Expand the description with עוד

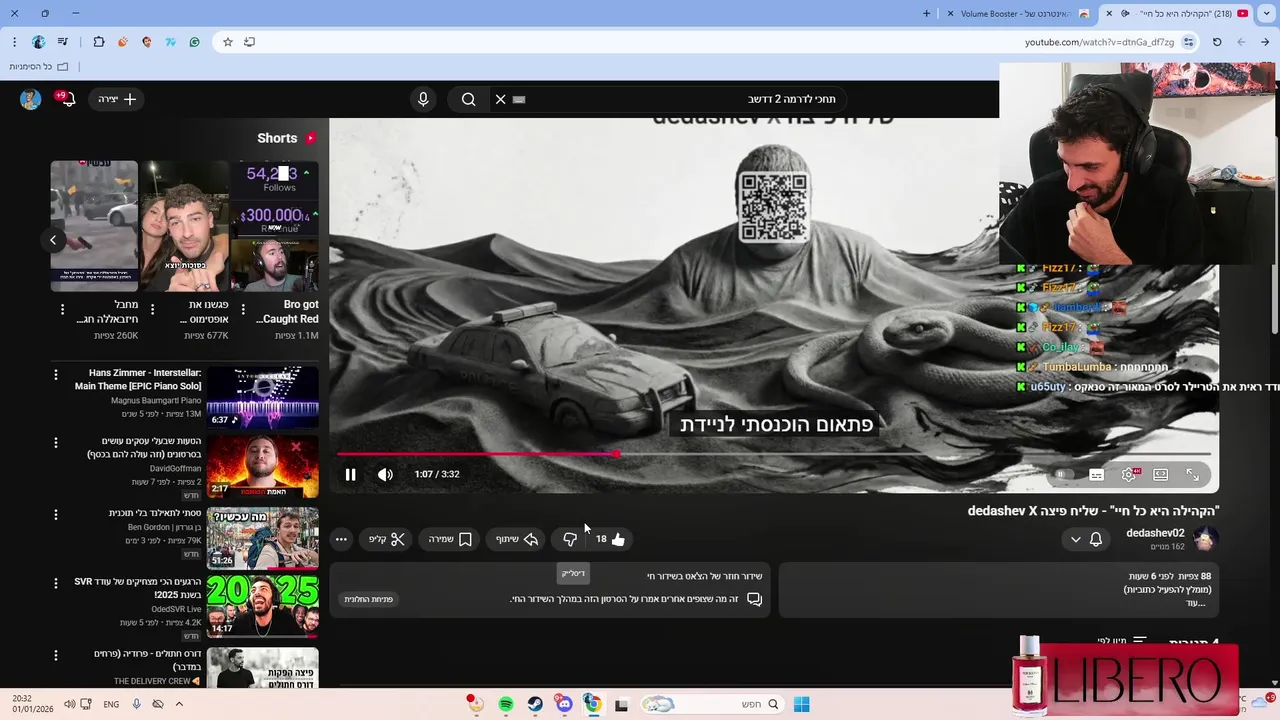click(1197, 603)
